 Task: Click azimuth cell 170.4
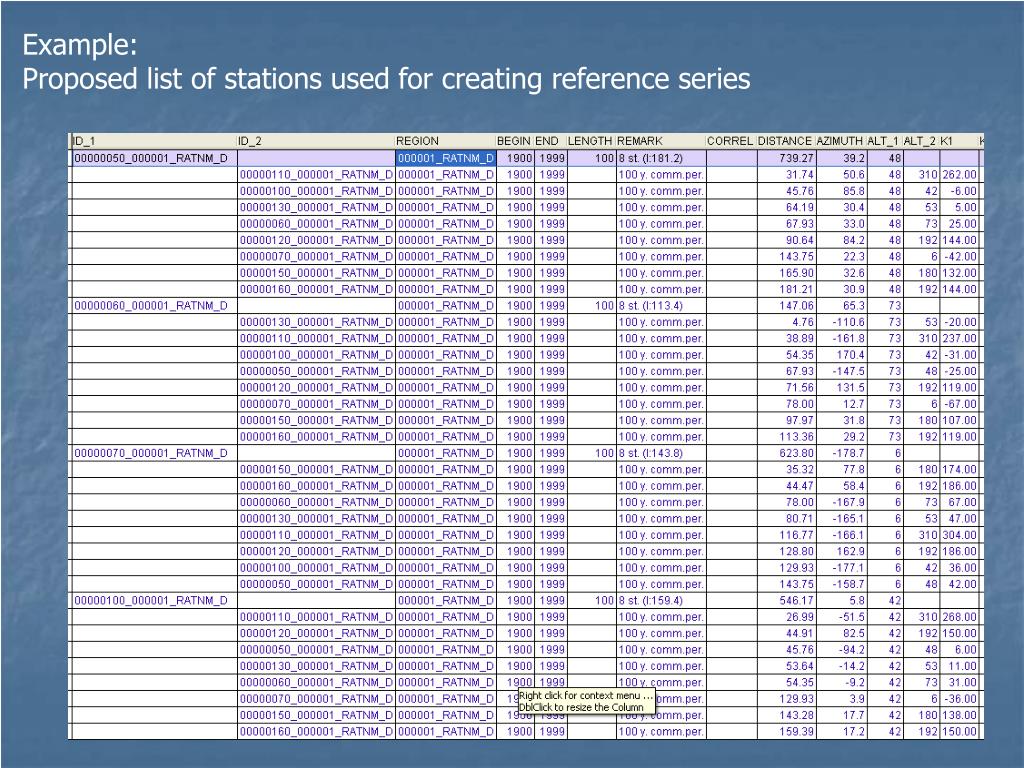[840, 355]
